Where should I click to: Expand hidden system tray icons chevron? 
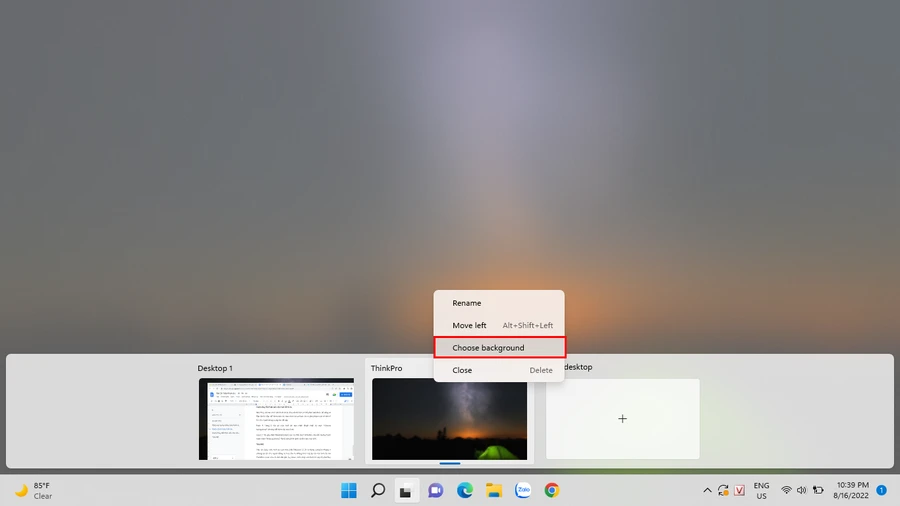[x=707, y=491]
